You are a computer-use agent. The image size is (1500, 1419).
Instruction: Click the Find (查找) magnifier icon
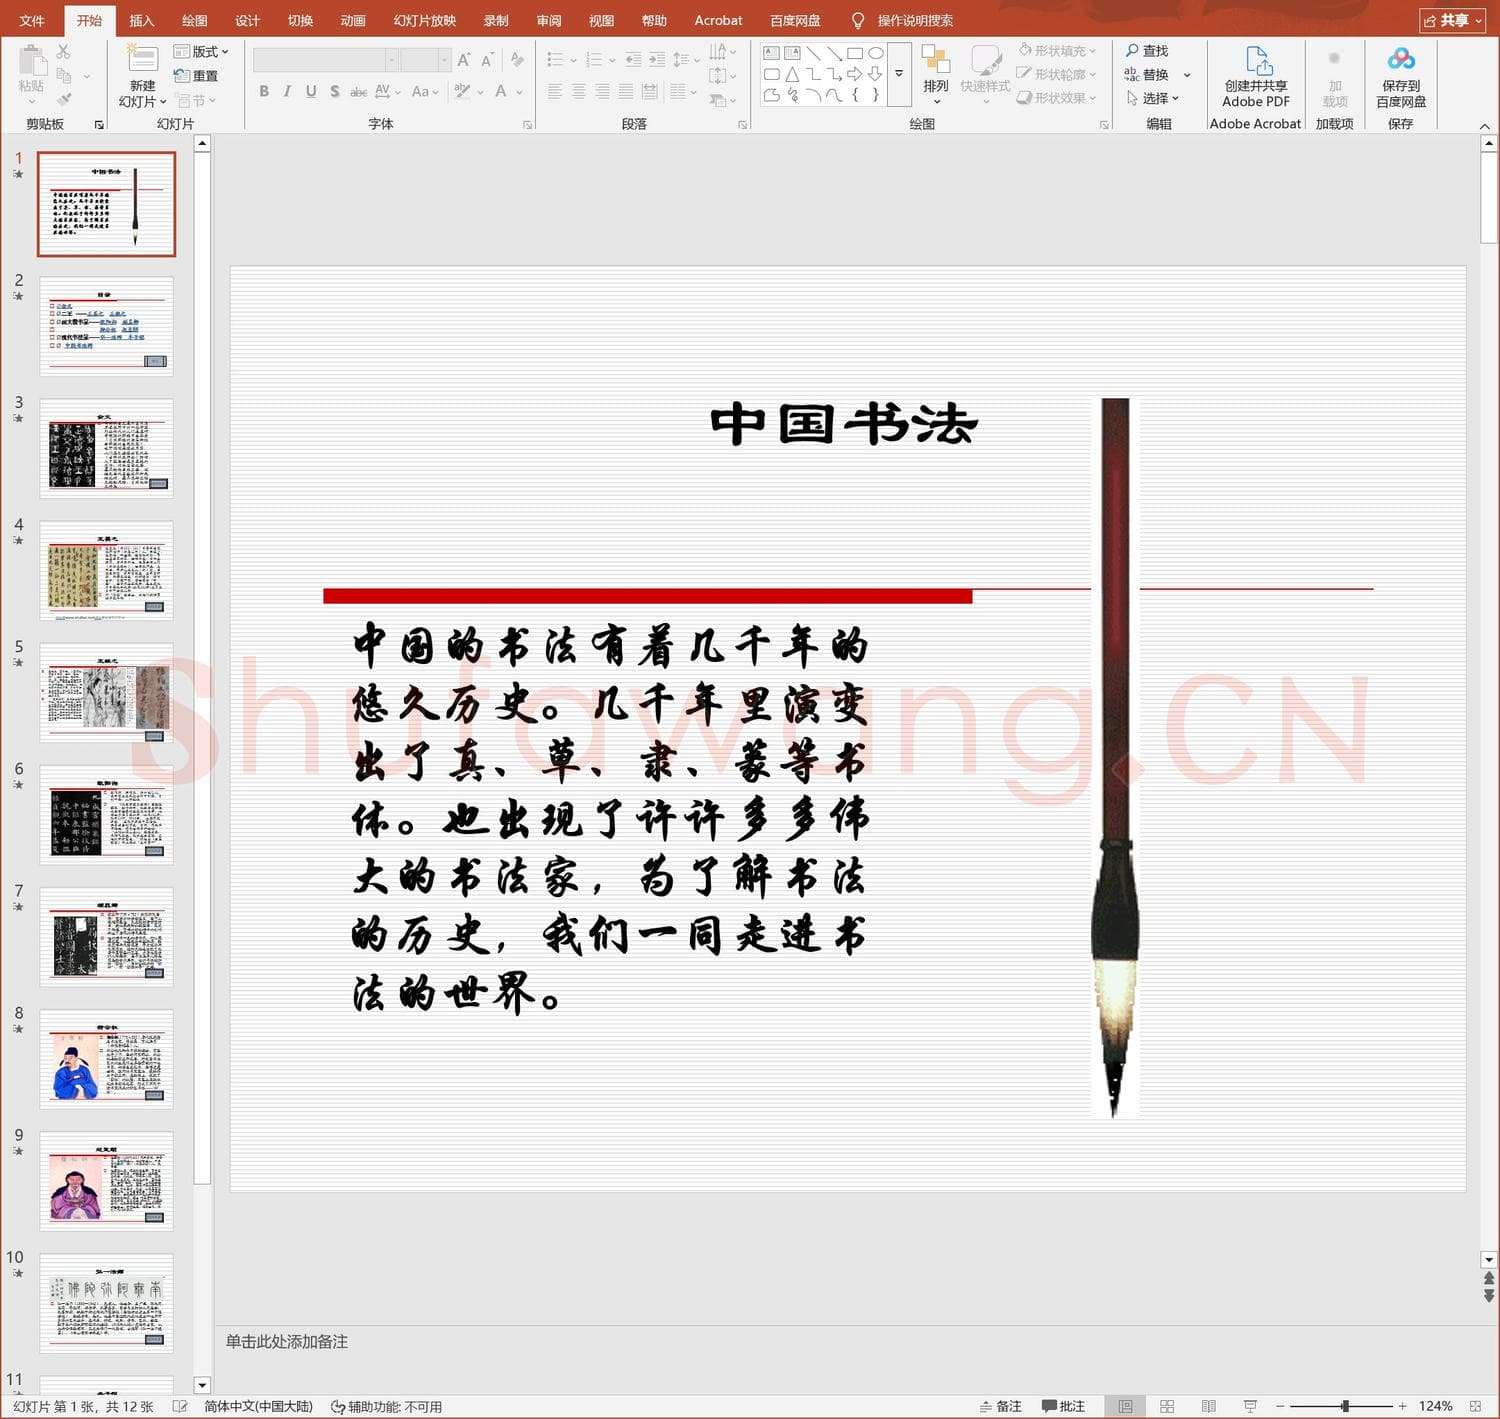point(1132,50)
